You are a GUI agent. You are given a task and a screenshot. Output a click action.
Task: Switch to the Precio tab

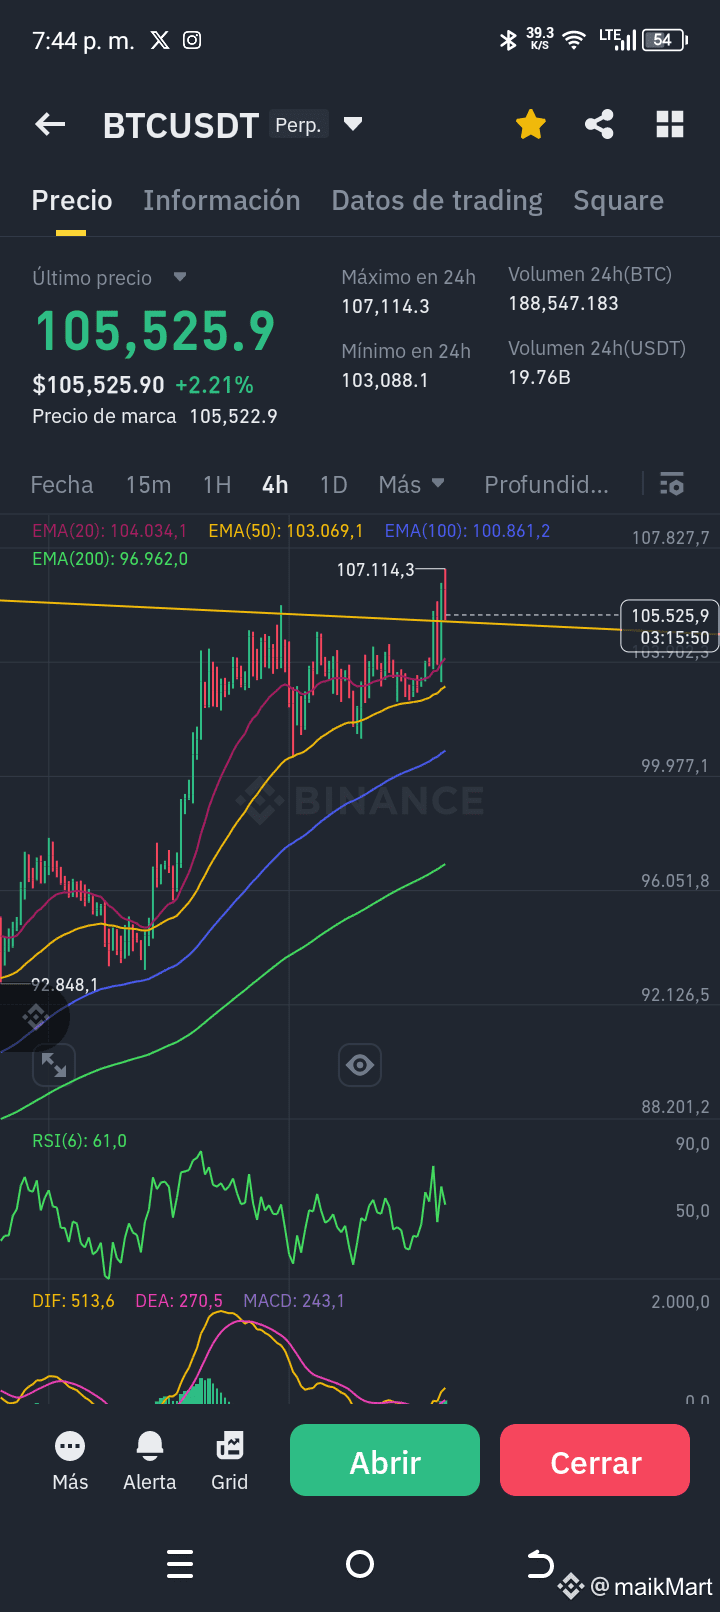click(x=72, y=201)
